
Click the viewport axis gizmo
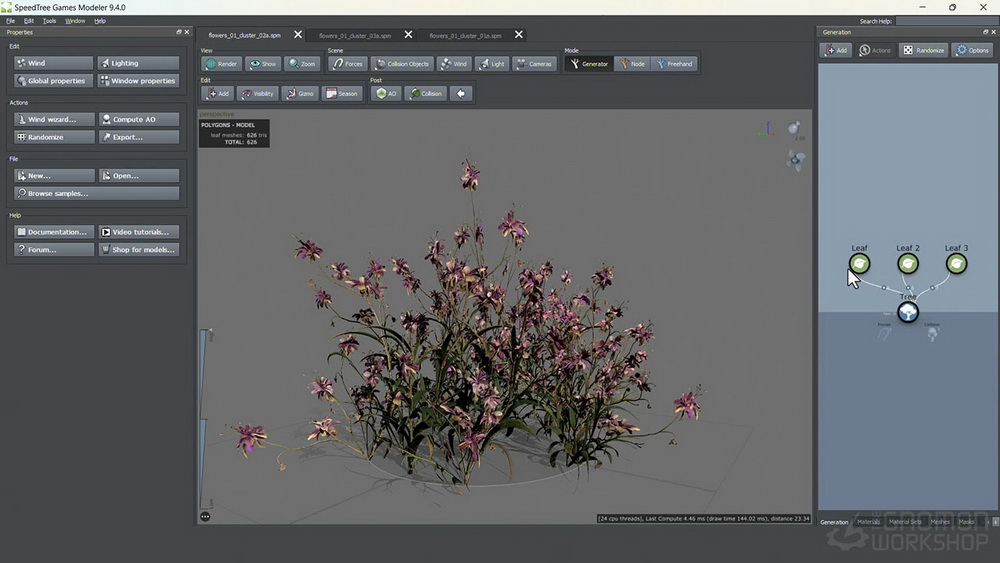coord(767,128)
